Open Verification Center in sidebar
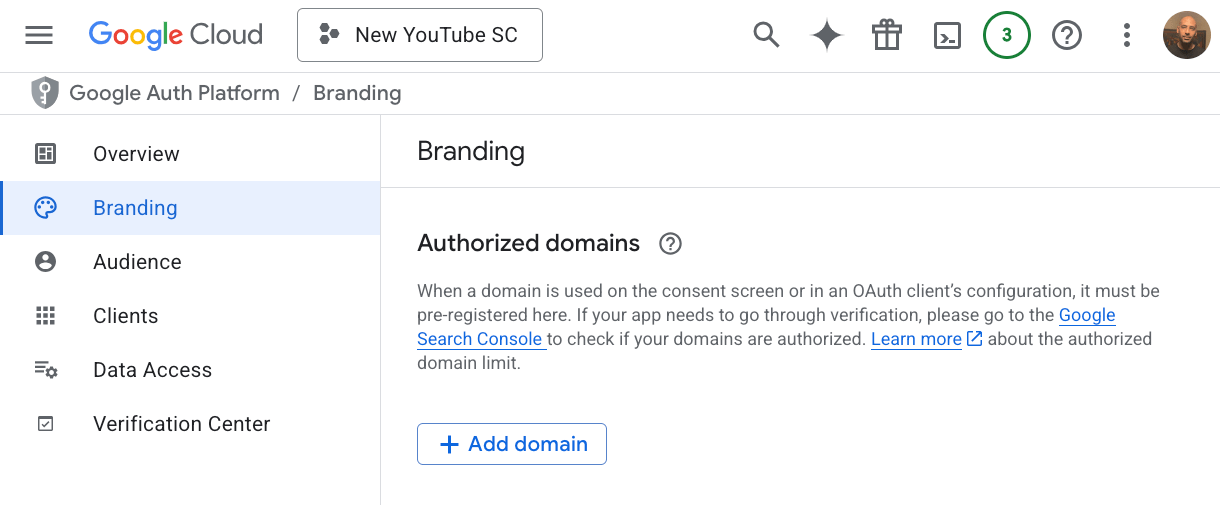Image resolution: width=1220 pixels, height=505 pixels. coord(181,424)
